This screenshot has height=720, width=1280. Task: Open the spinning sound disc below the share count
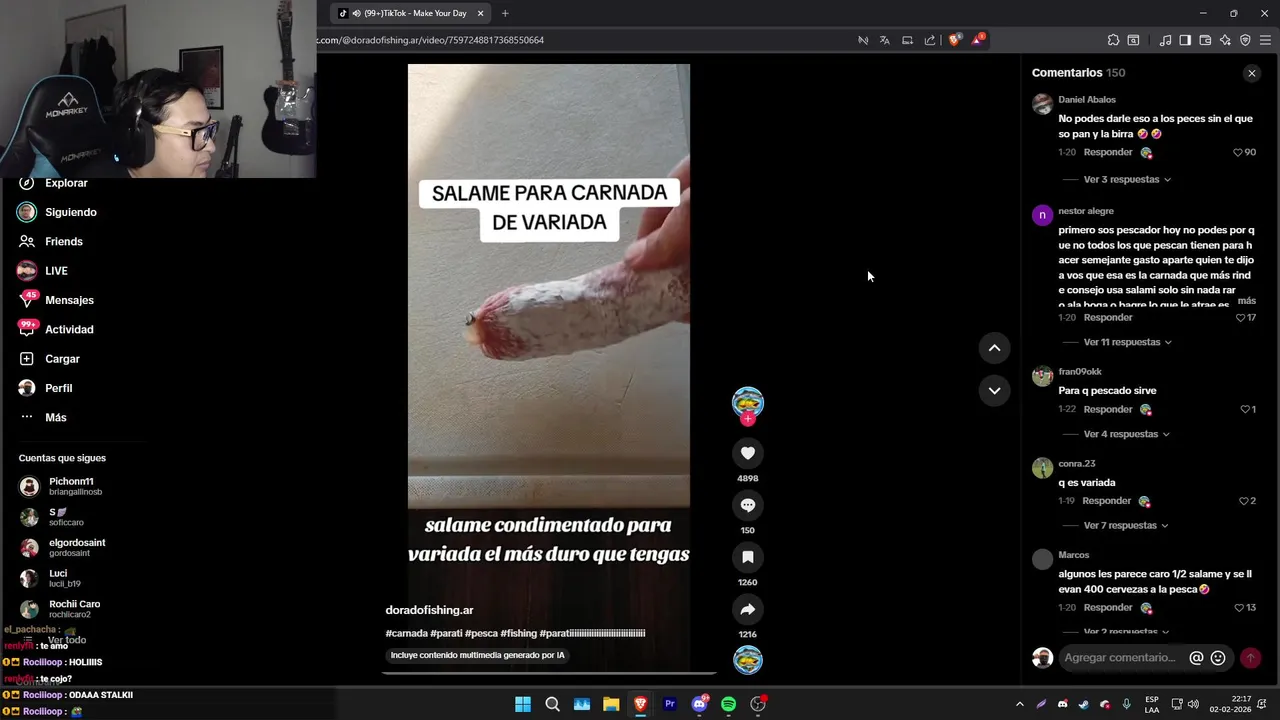747,660
